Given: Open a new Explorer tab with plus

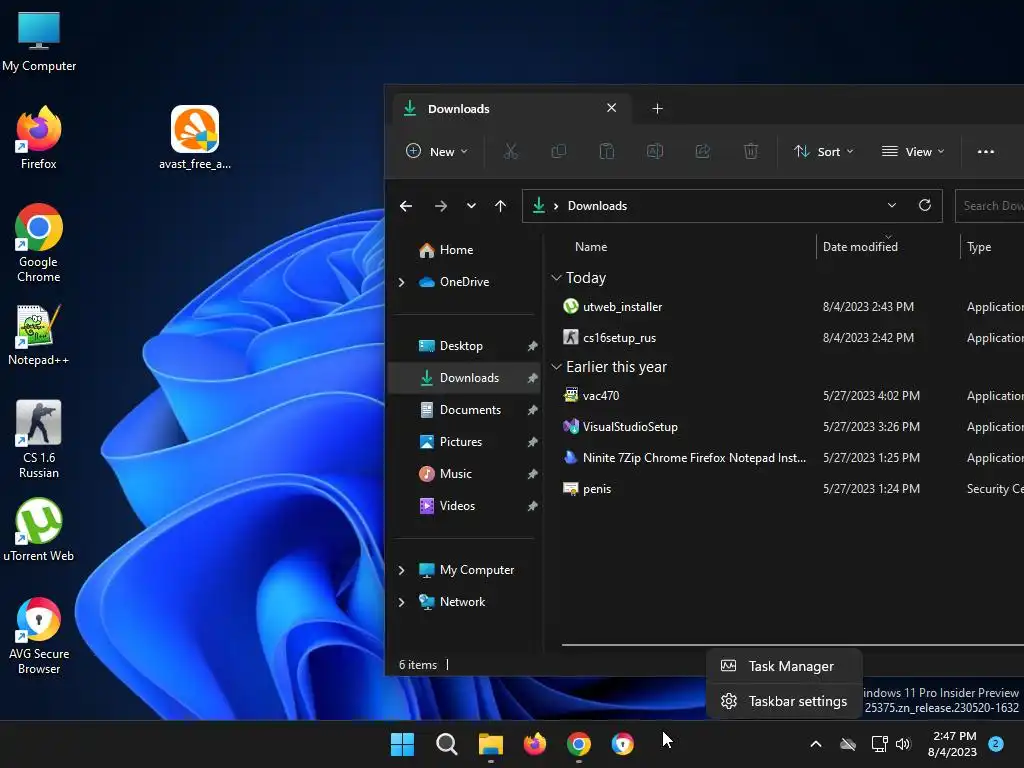Looking at the screenshot, I should (658, 108).
